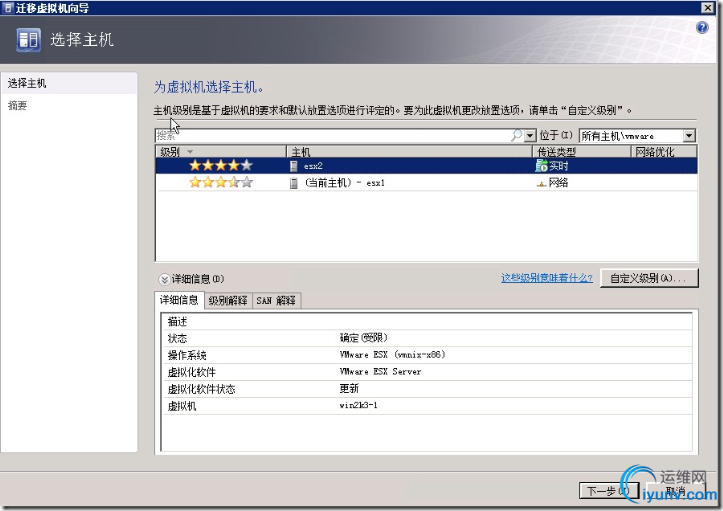This screenshot has height=511, width=723.
Task: Click the 选择主机 header wizard icon
Action: point(28,40)
